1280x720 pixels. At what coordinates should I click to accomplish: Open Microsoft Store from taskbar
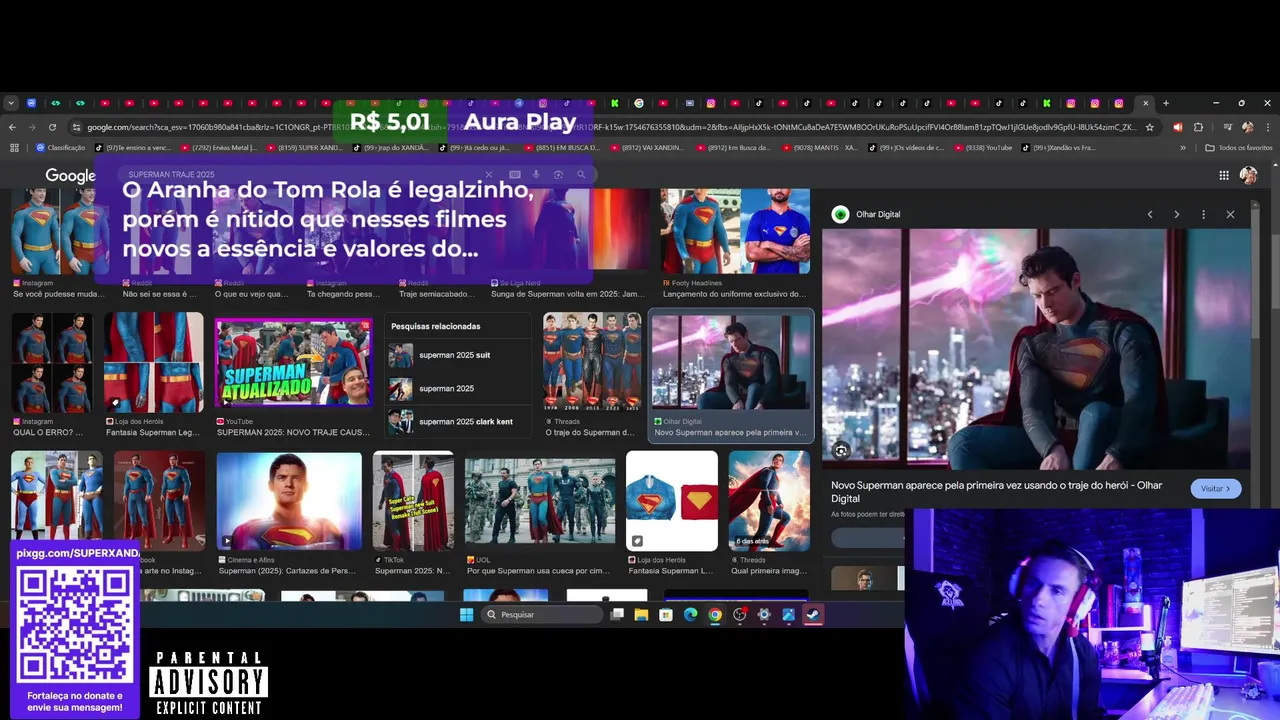click(x=666, y=615)
